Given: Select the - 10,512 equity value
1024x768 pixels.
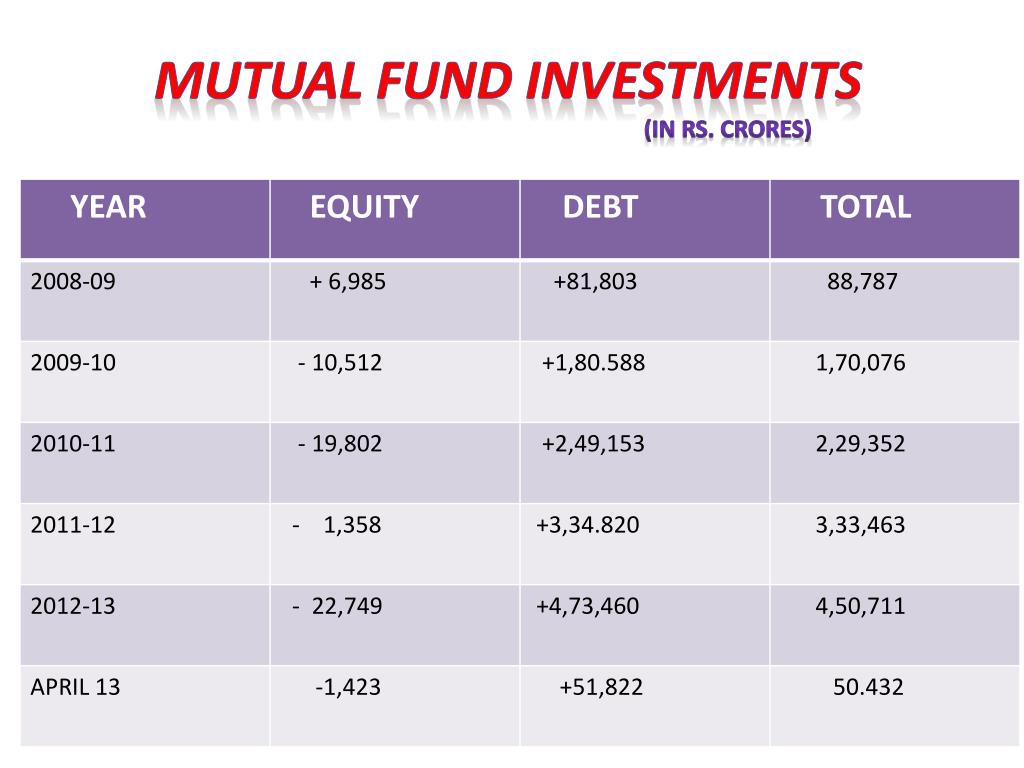Looking at the screenshot, I should tap(340, 363).
